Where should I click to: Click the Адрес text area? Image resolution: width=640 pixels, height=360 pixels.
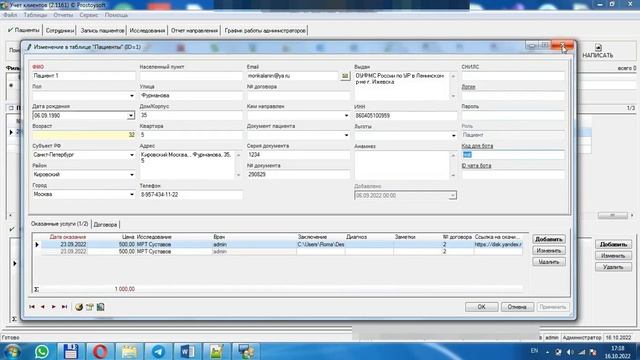point(188,165)
